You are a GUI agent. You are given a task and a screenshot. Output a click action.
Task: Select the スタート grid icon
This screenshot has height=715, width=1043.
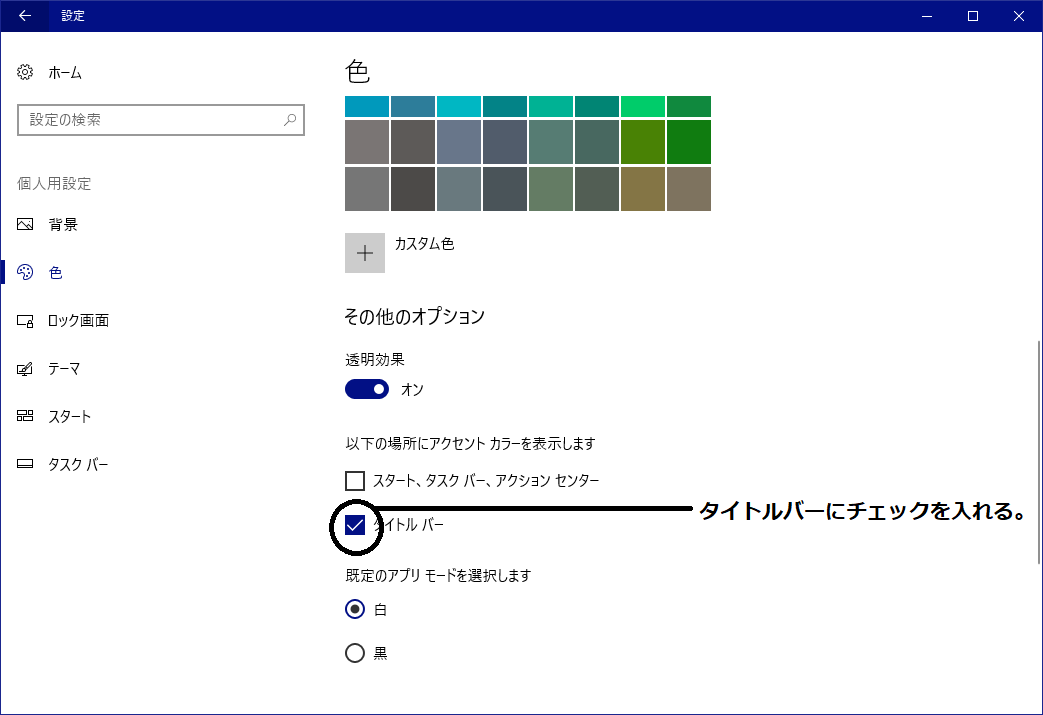pos(26,417)
